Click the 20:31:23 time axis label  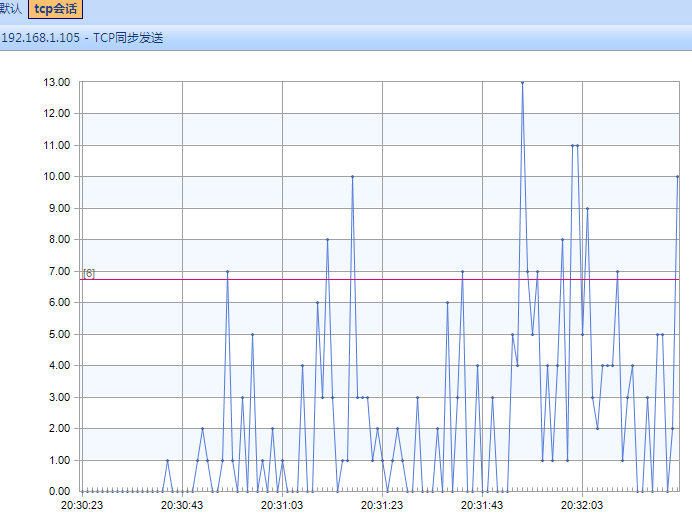pyautogui.click(x=382, y=506)
